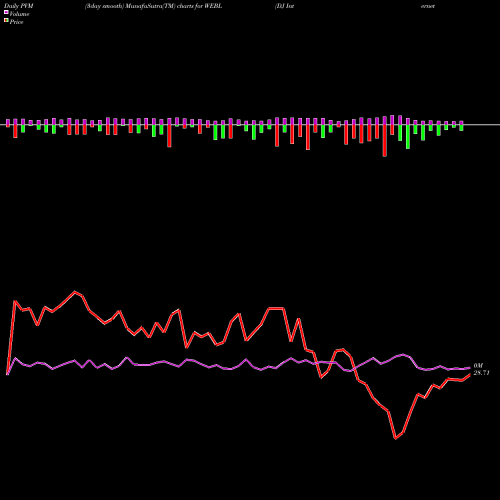Click the Volume legend color swatch
The height and width of the screenshot is (500, 500).
[x=6, y=13]
